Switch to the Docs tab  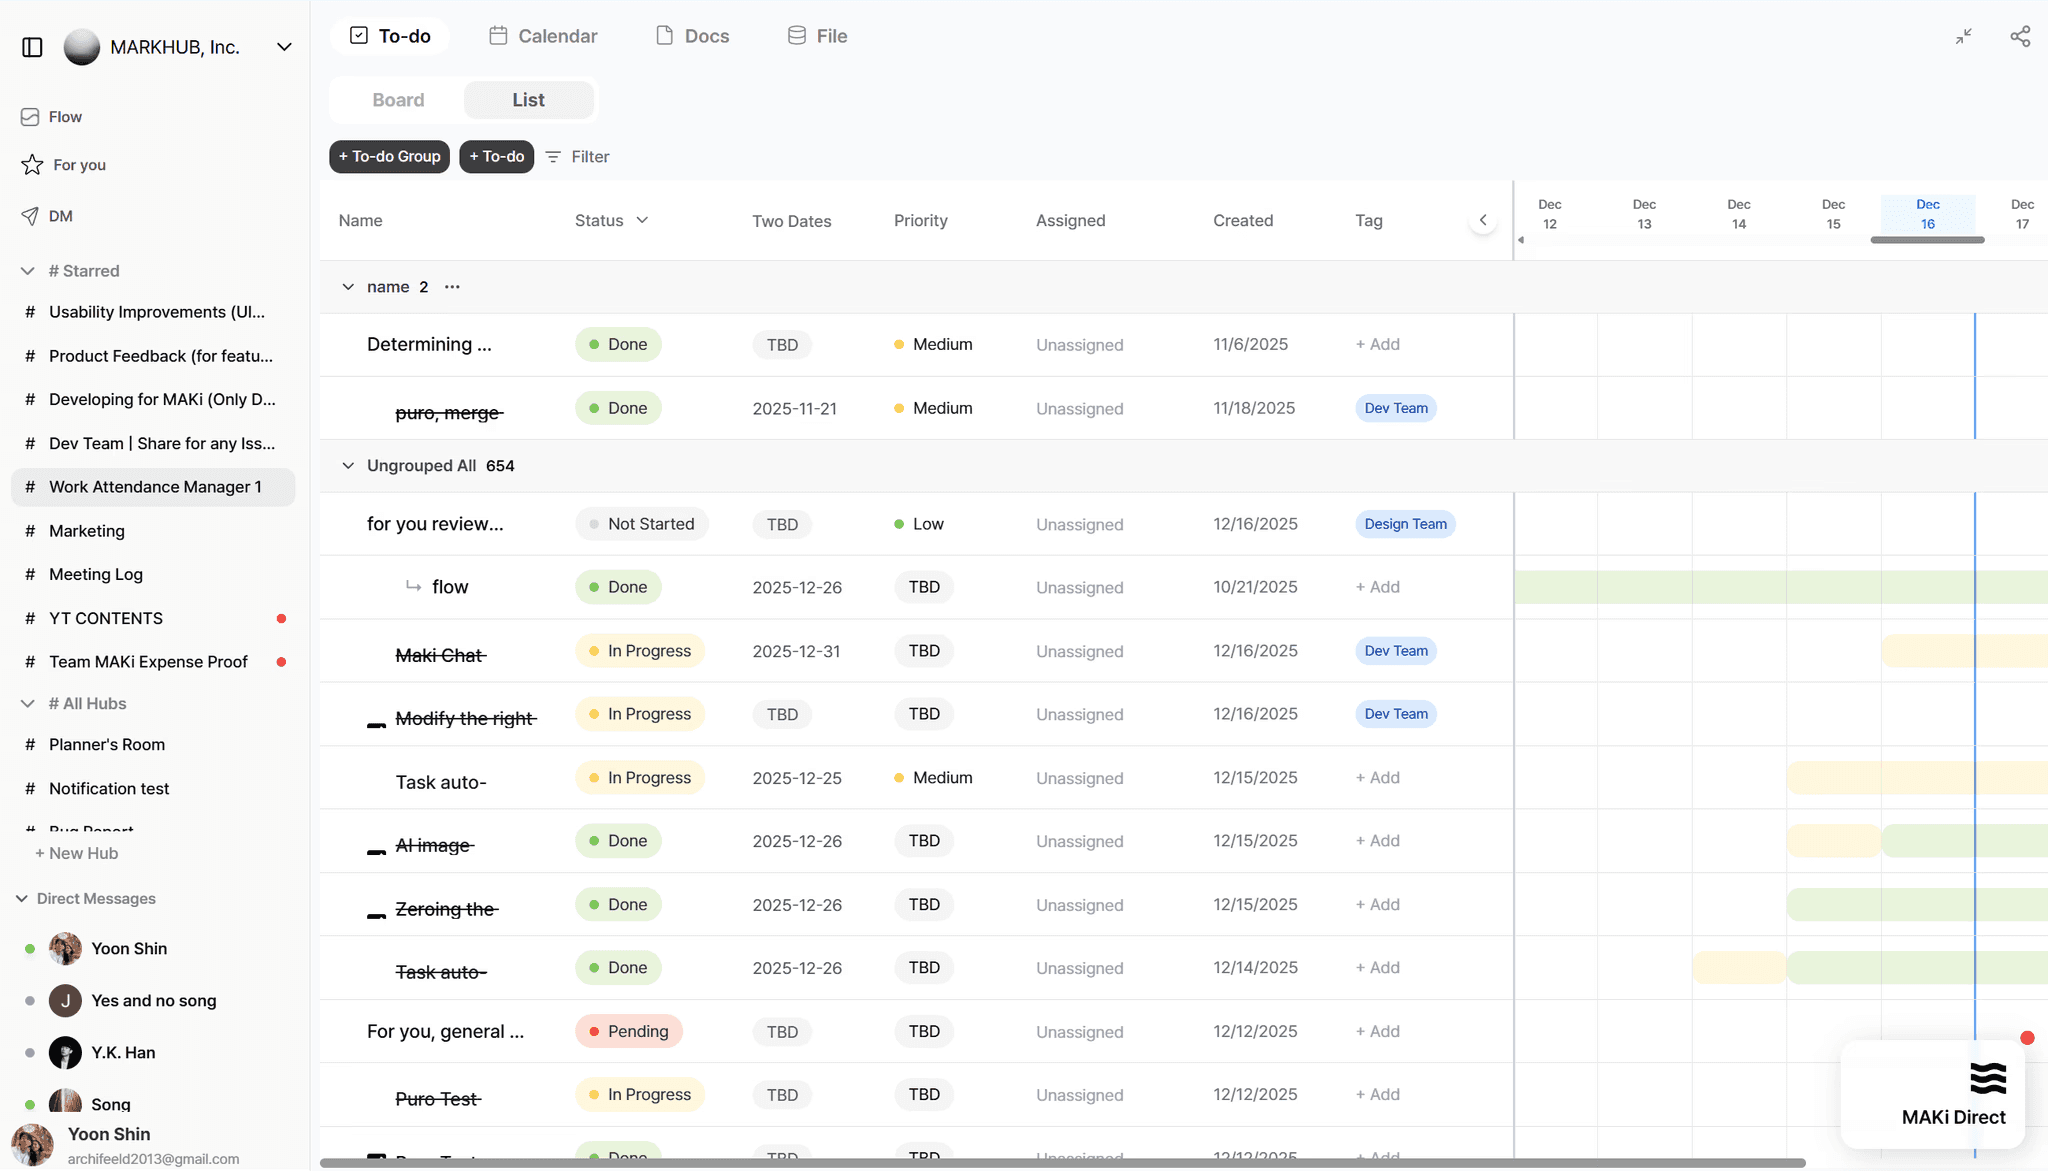tap(692, 36)
